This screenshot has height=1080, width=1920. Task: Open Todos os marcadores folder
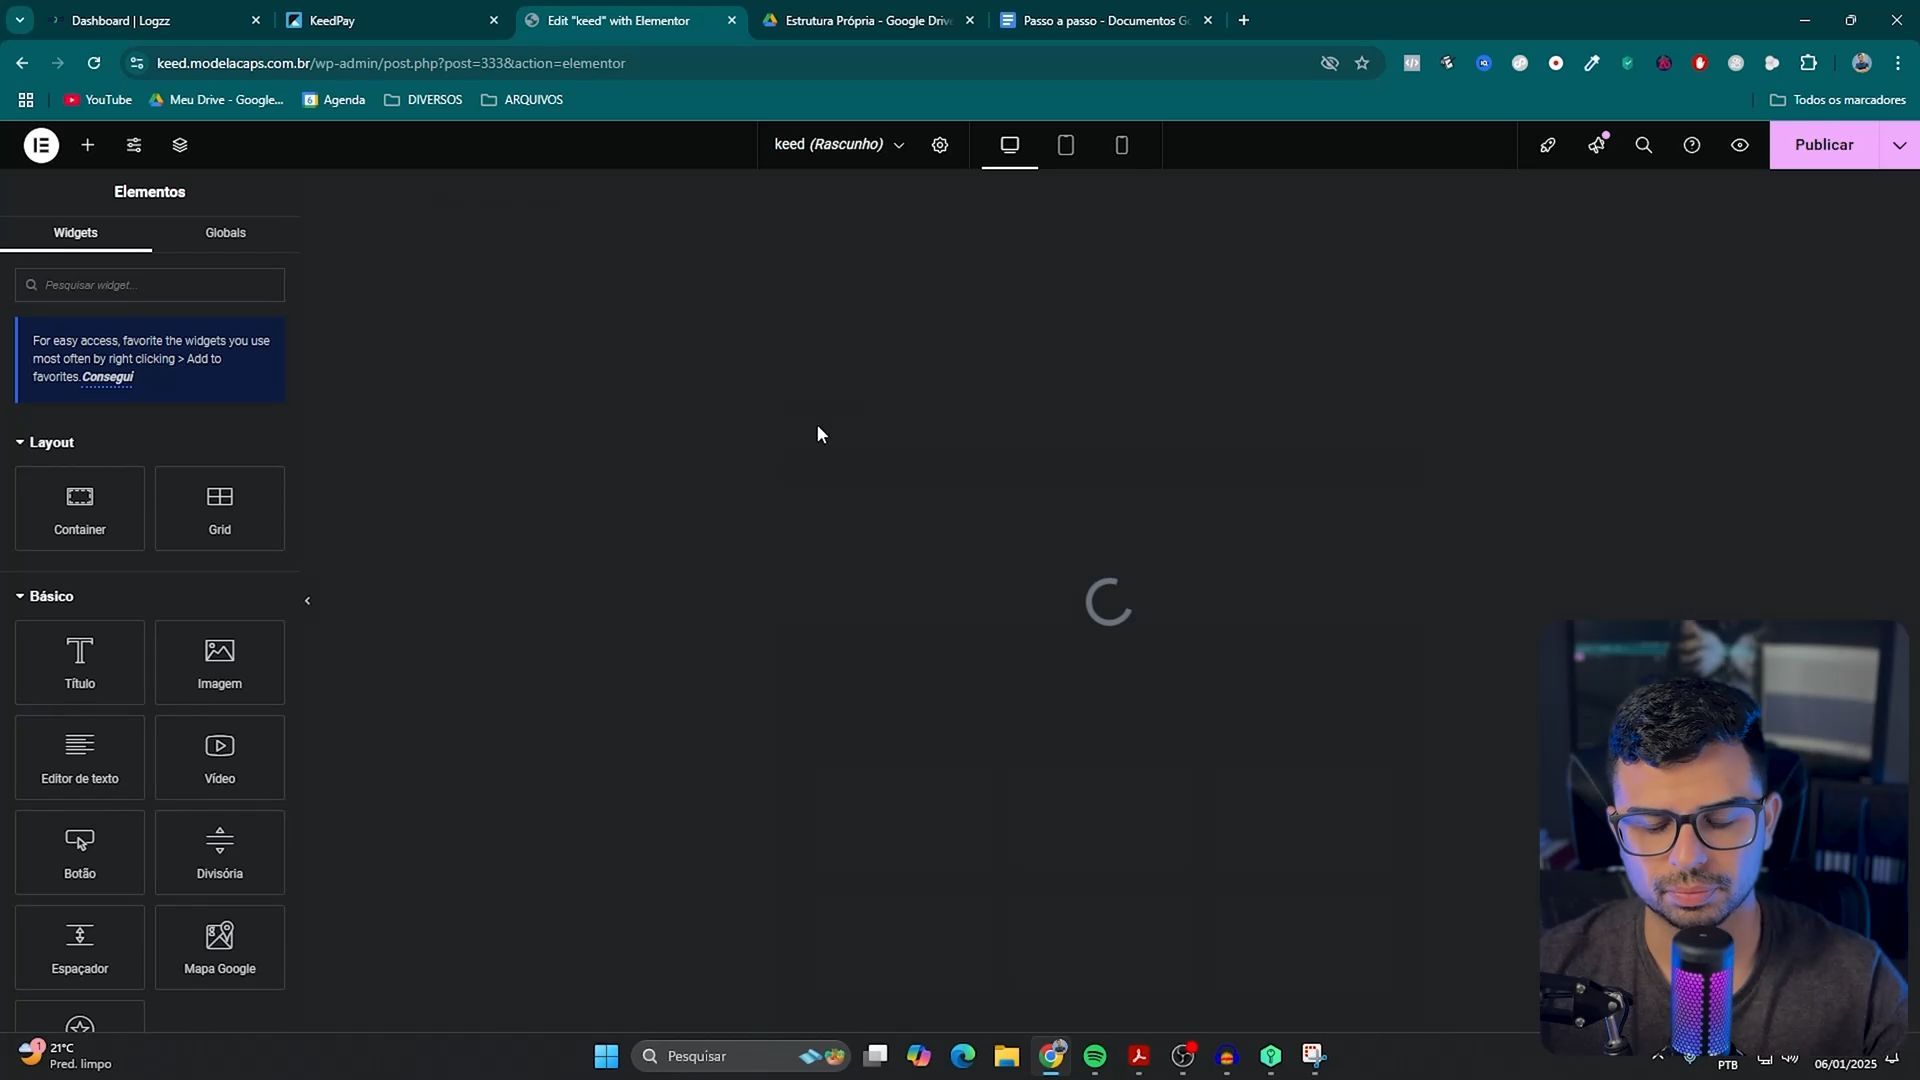tap(1838, 100)
